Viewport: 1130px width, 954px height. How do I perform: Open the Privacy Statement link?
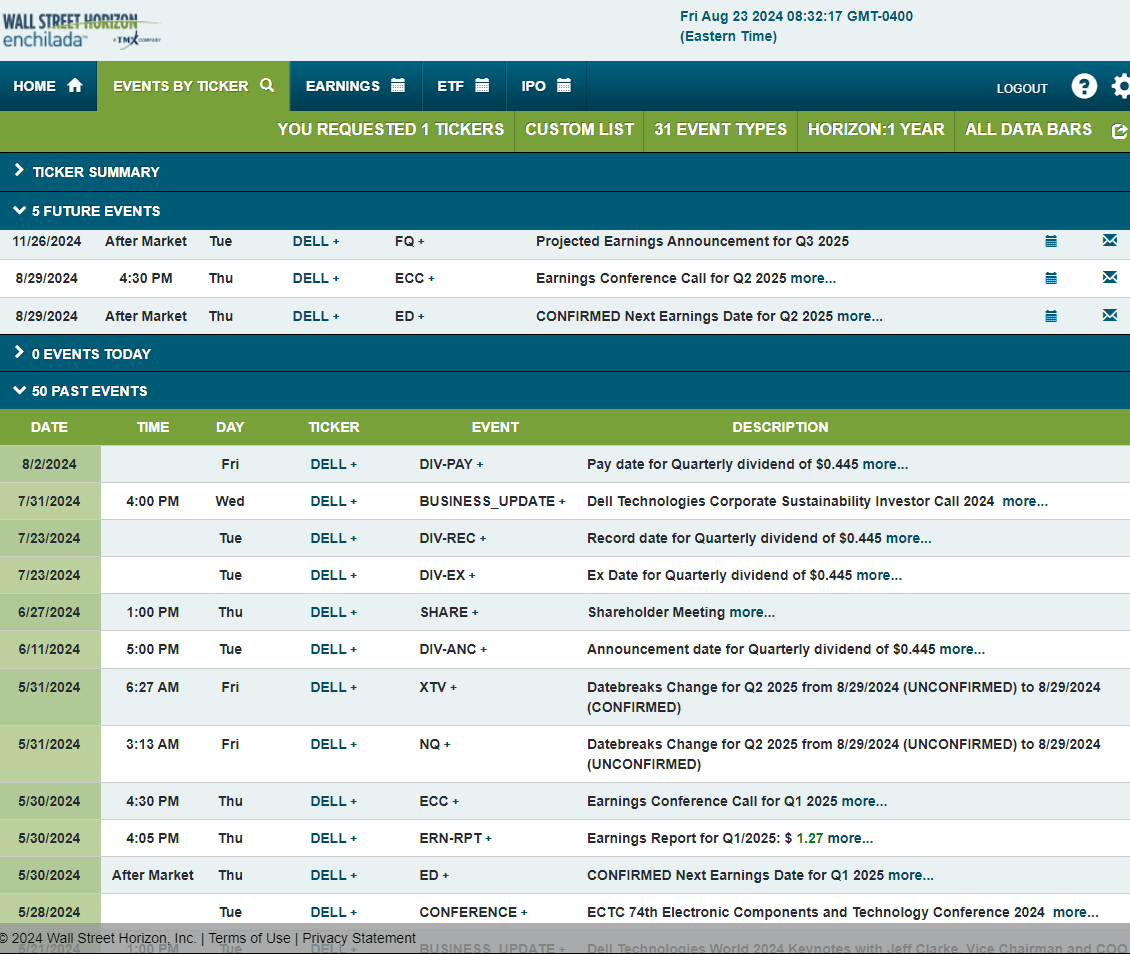[x=359, y=938]
